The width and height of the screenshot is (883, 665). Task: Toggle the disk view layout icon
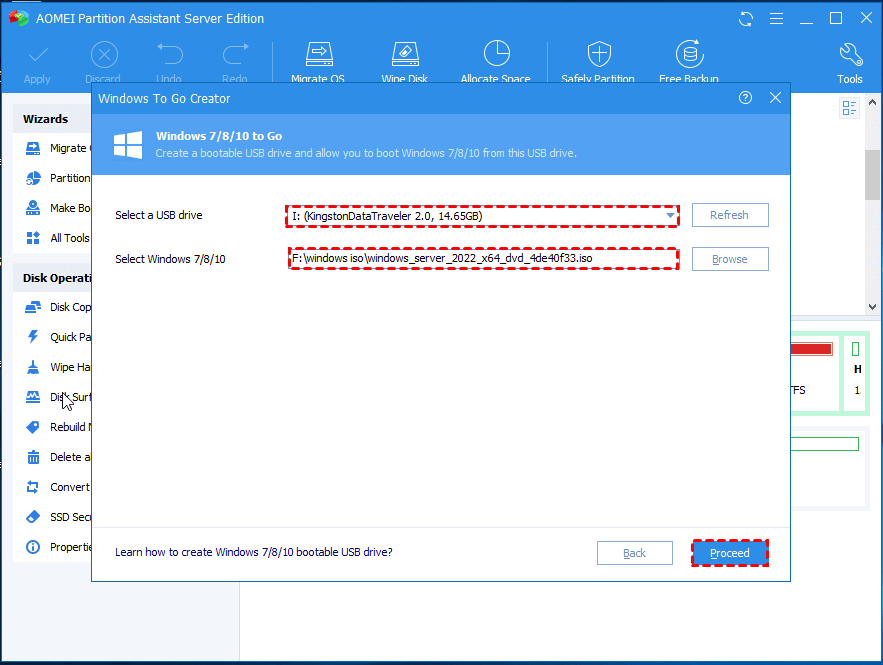click(849, 108)
